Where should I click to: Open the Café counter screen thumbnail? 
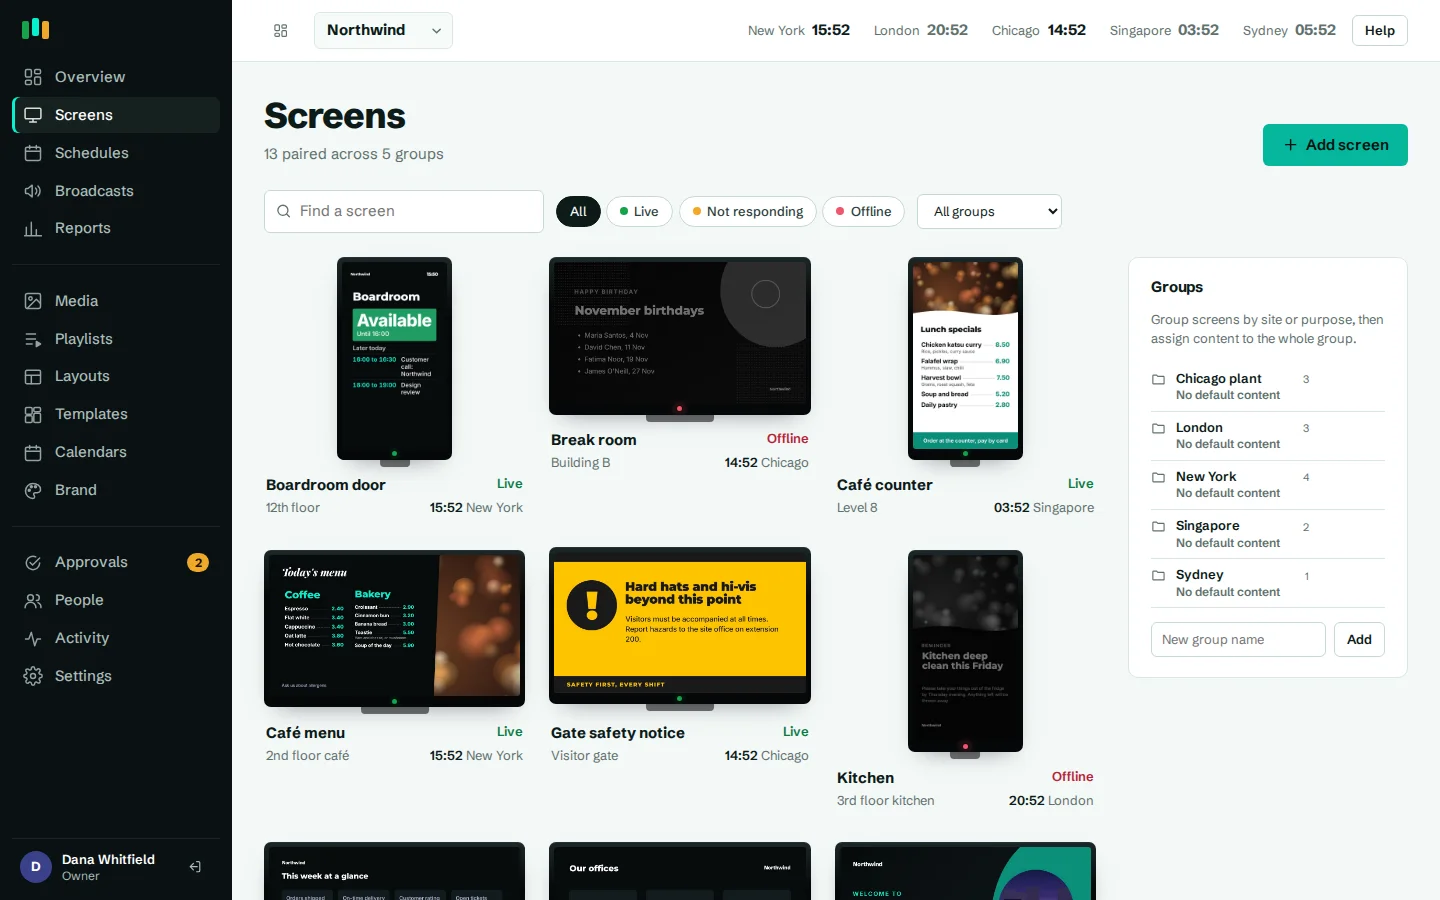pyautogui.click(x=965, y=358)
